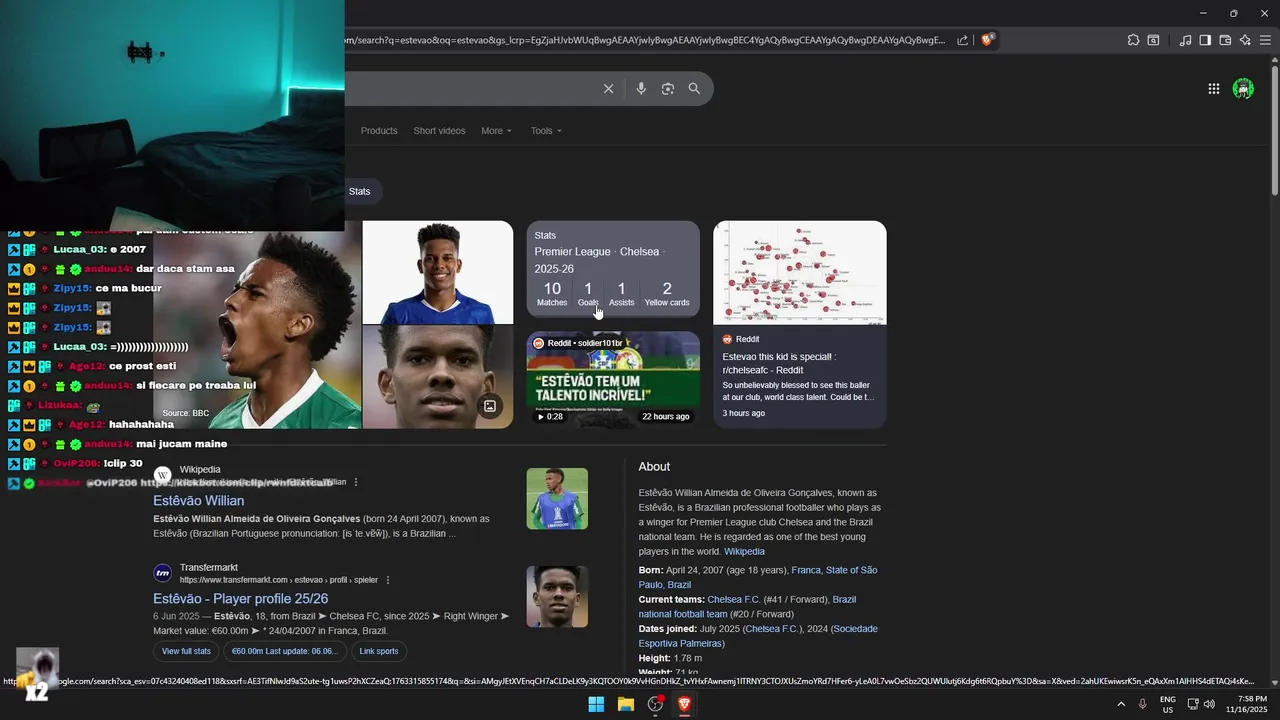Open the Transfermarkt result thumbnail image
Screen dimensions: 1280x720
tap(557, 597)
